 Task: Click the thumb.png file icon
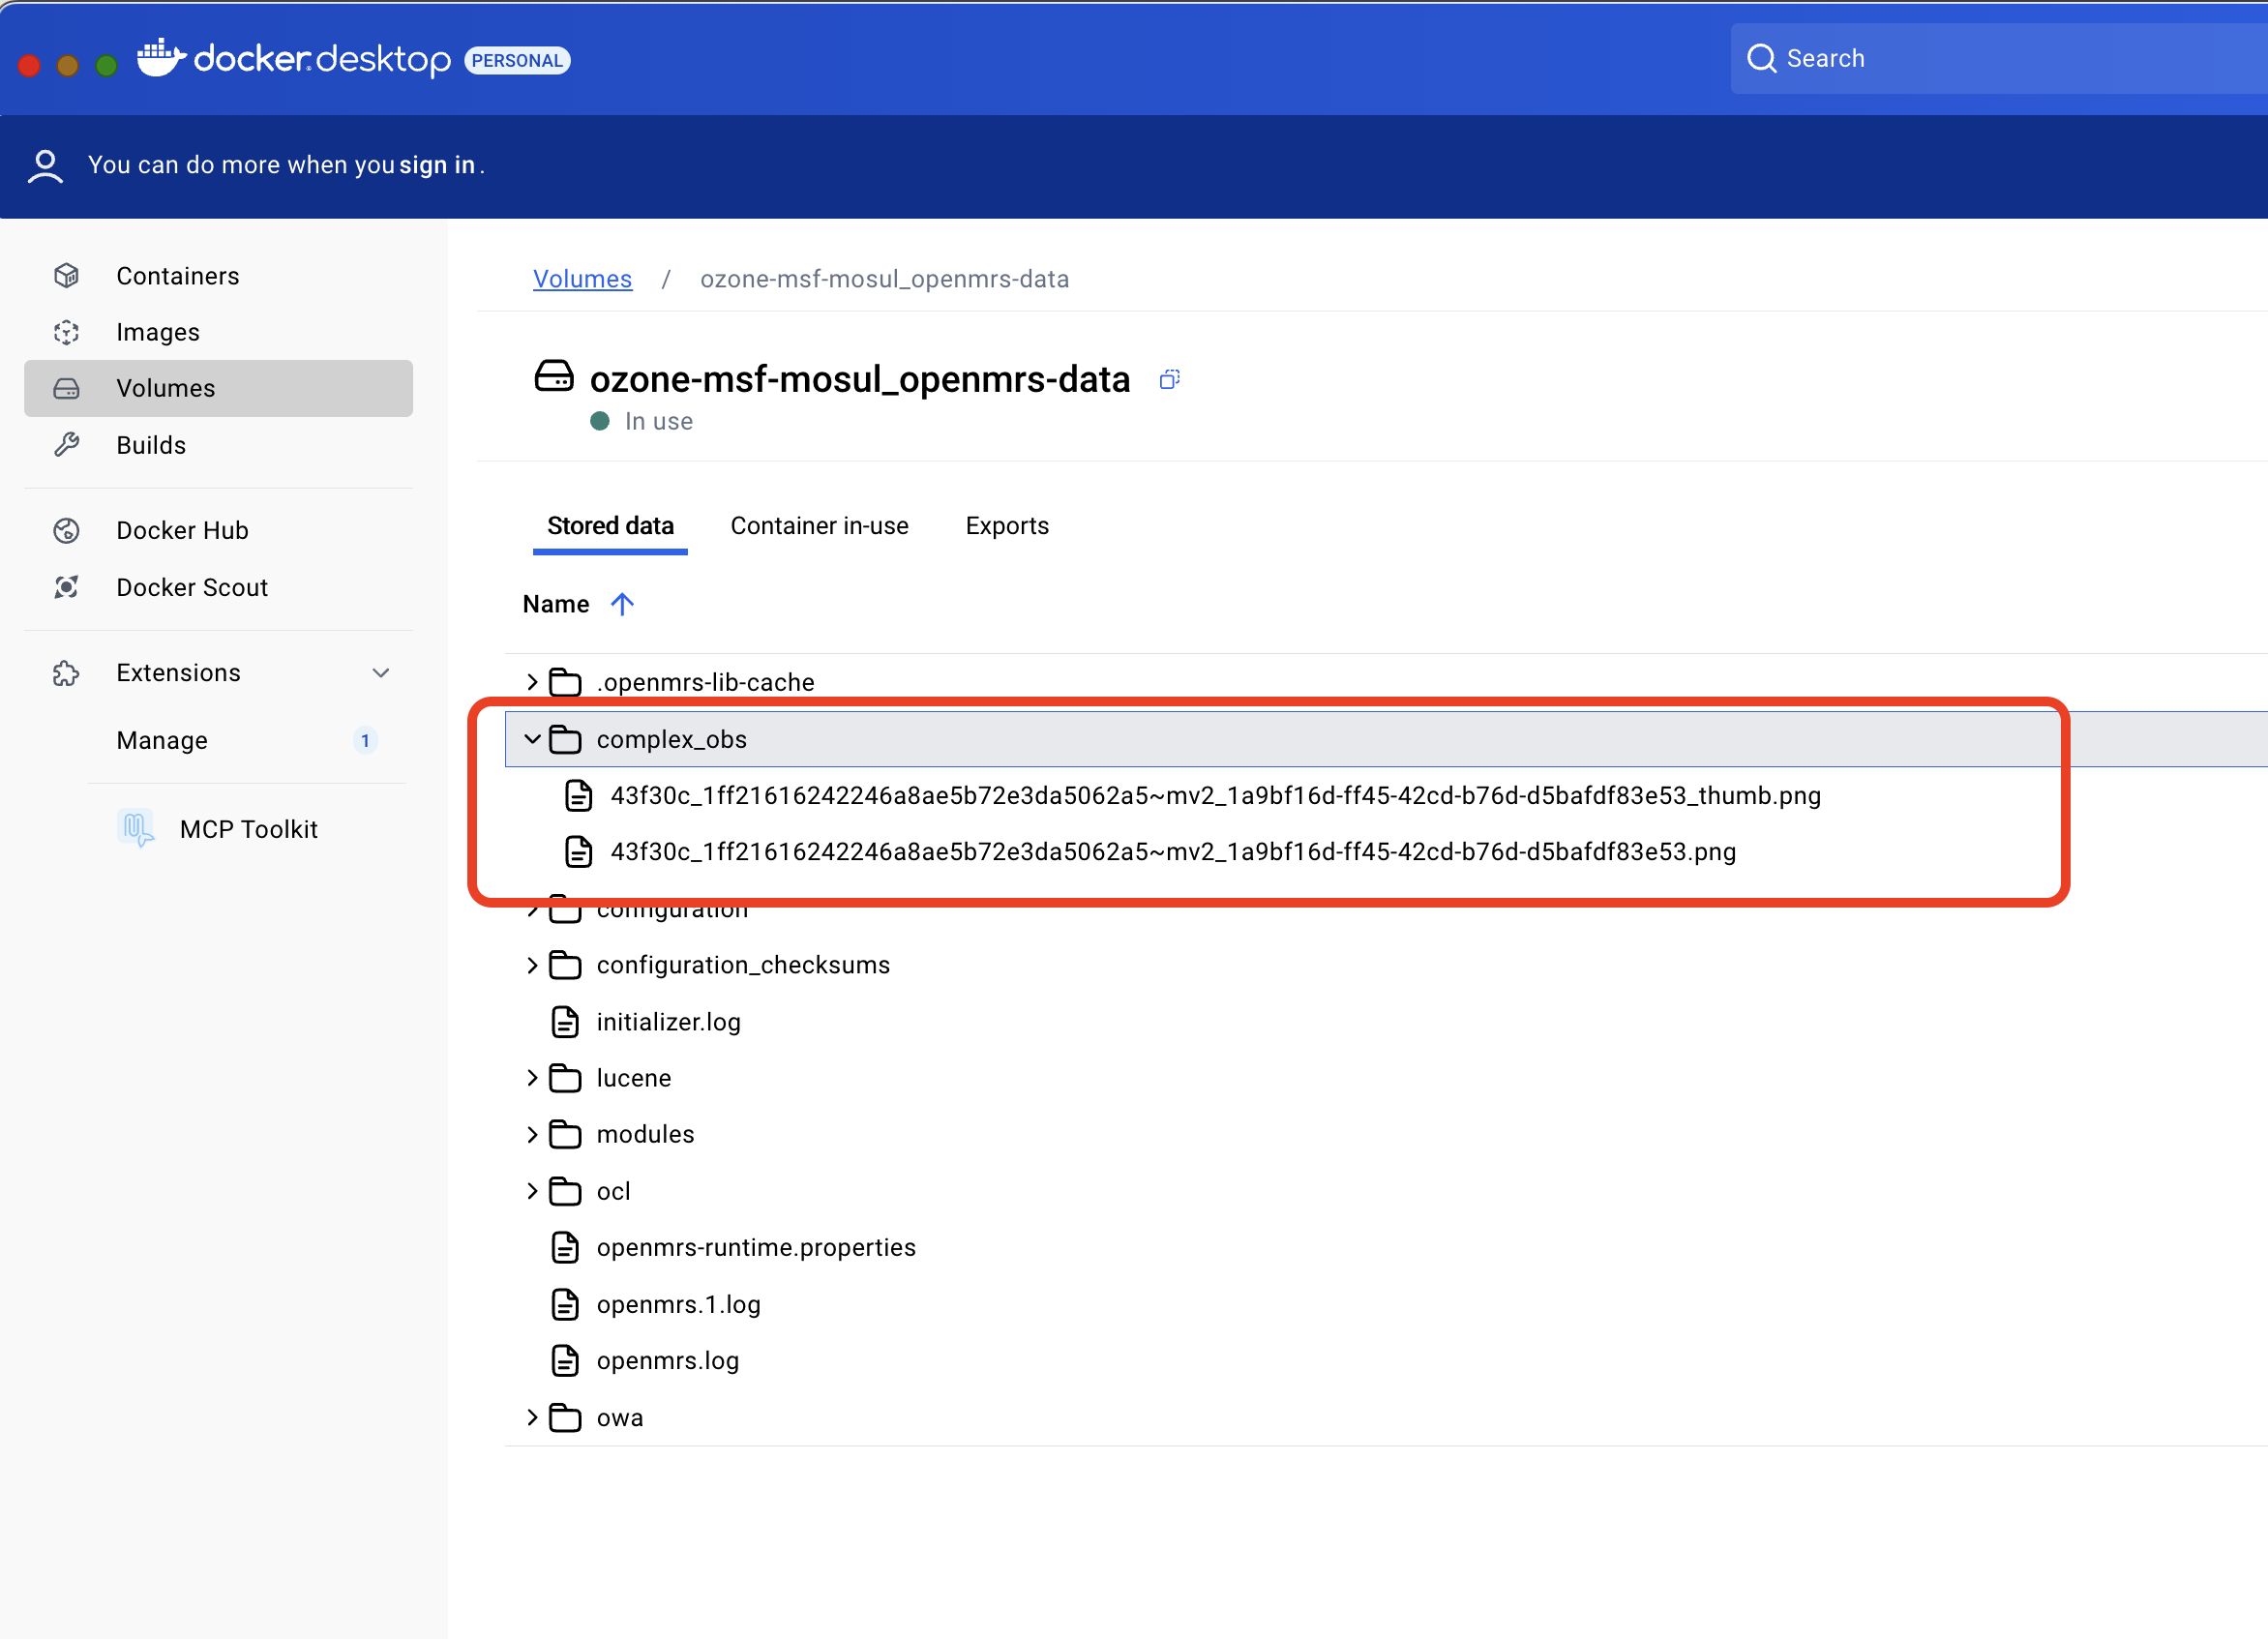579,795
